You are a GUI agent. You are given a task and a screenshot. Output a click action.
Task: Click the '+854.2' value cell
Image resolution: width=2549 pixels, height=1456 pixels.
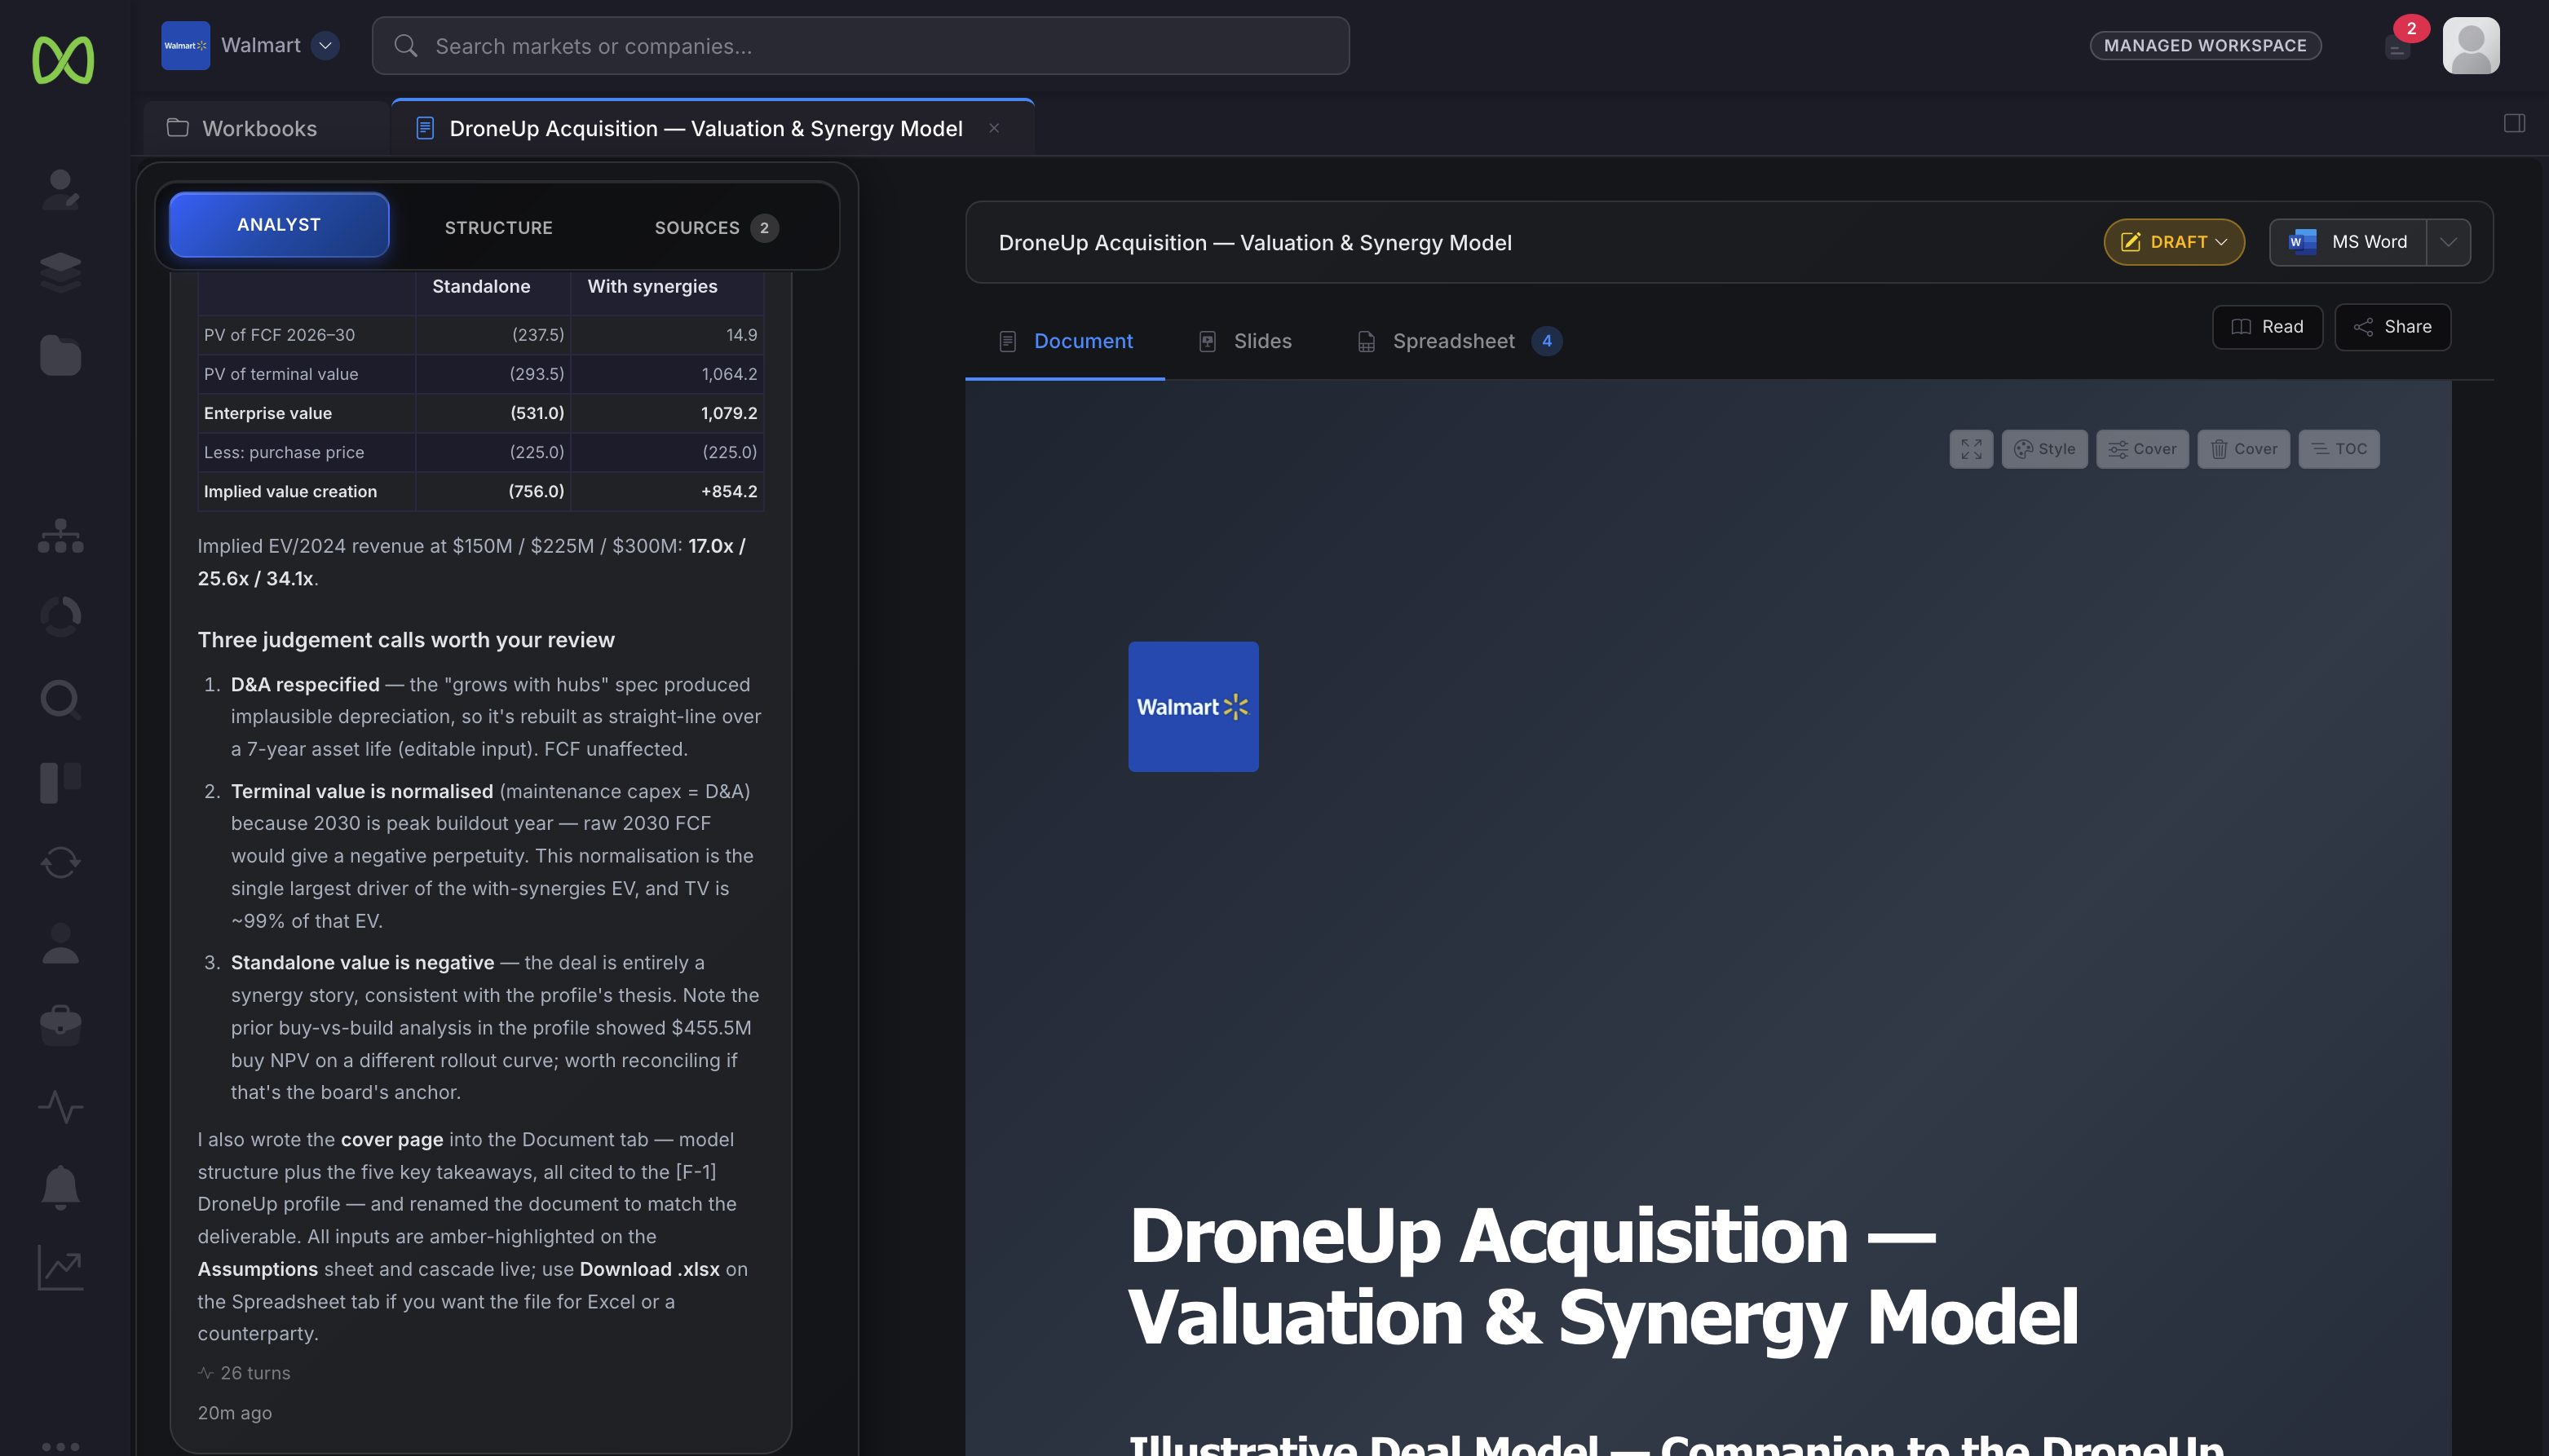[x=728, y=491]
